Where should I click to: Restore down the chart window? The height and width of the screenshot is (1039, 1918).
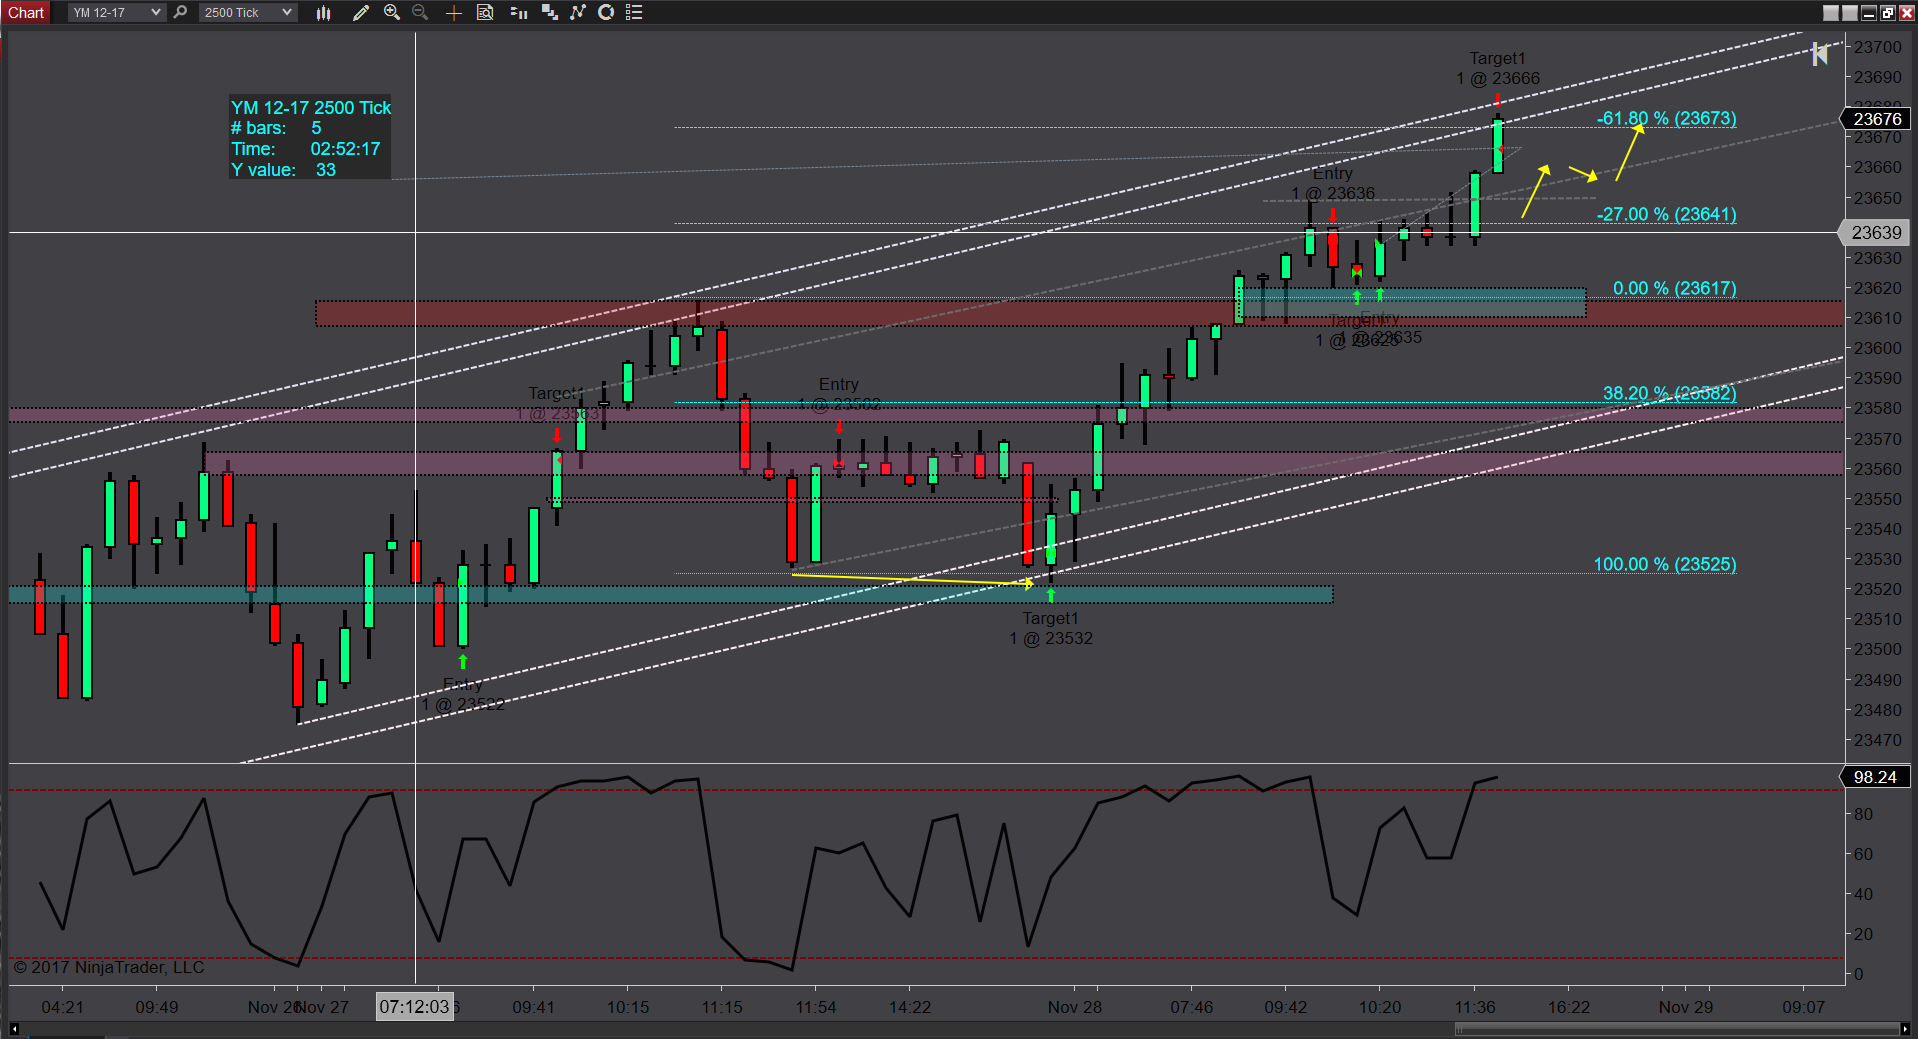tap(1887, 12)
